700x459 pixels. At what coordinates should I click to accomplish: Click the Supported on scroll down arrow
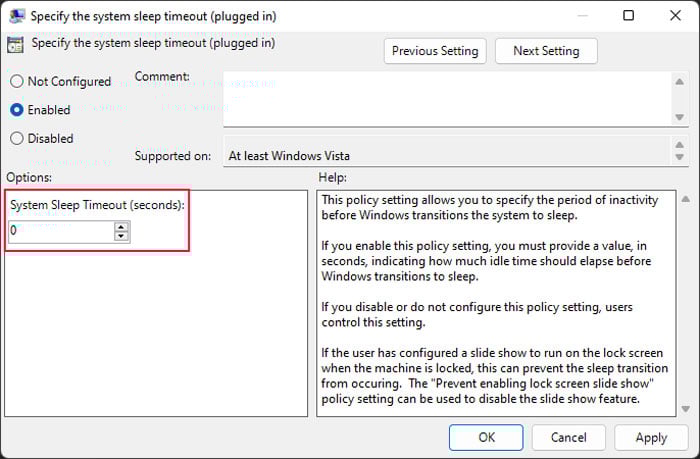(679, 157)
